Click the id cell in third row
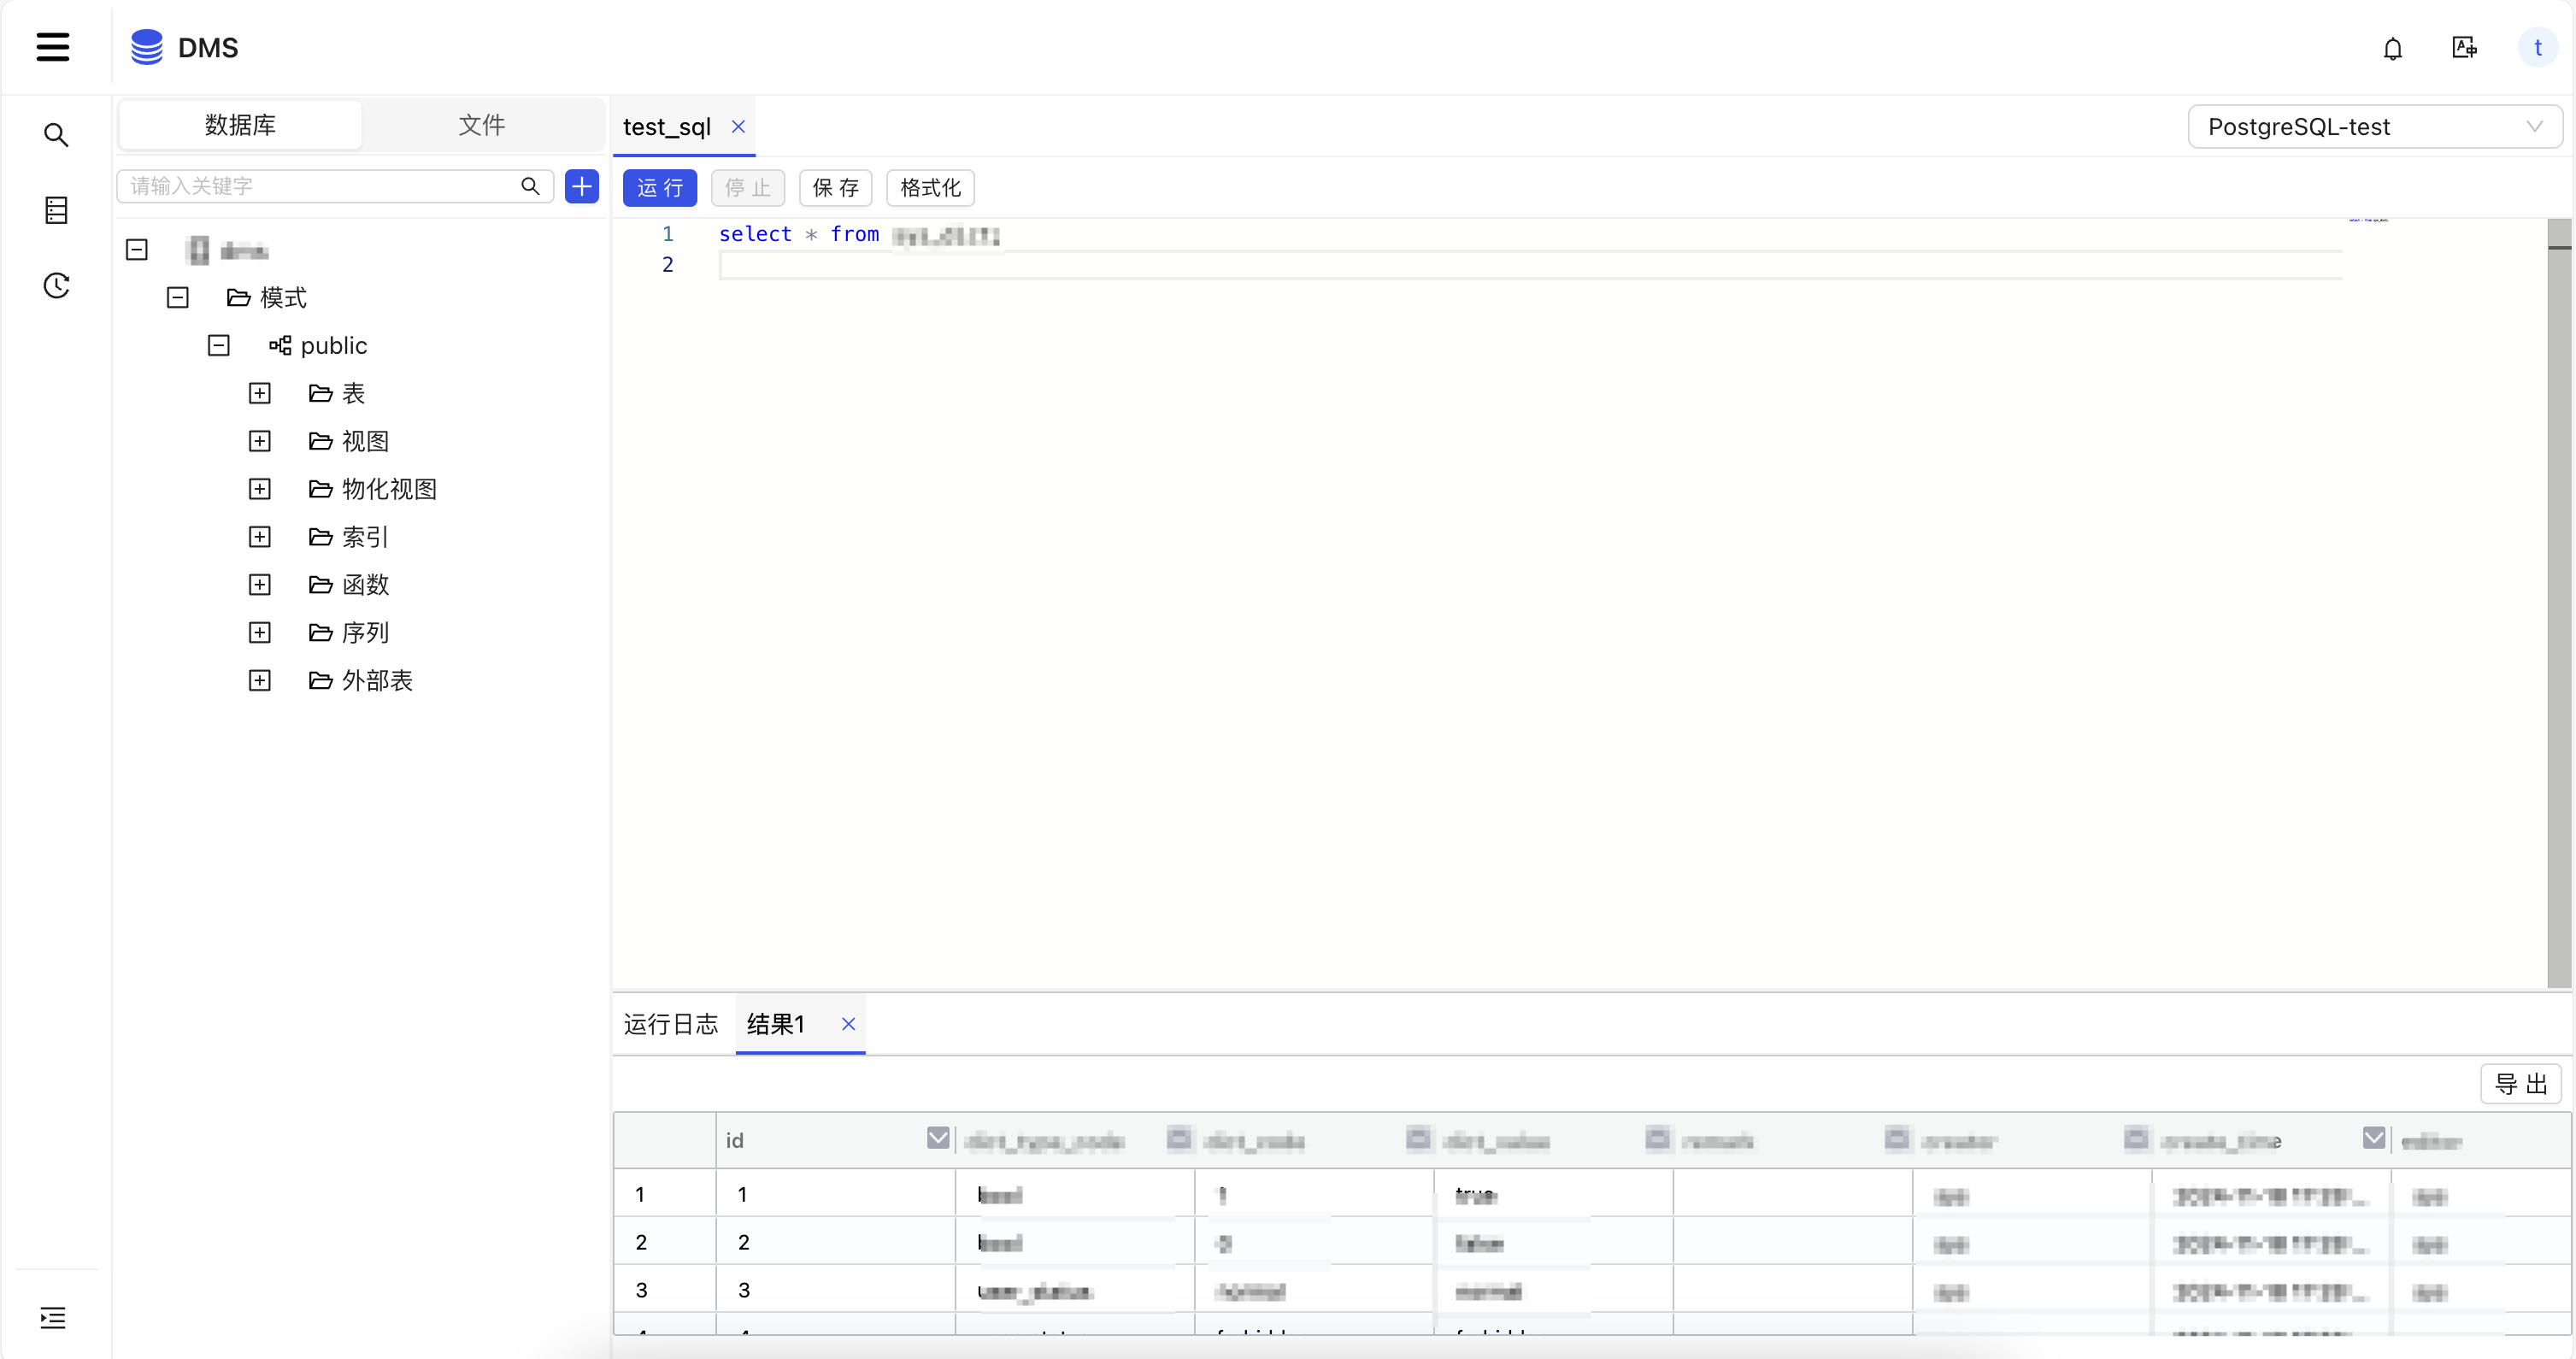Viewport: 2576px width, 1359px height. [835, 1290]
